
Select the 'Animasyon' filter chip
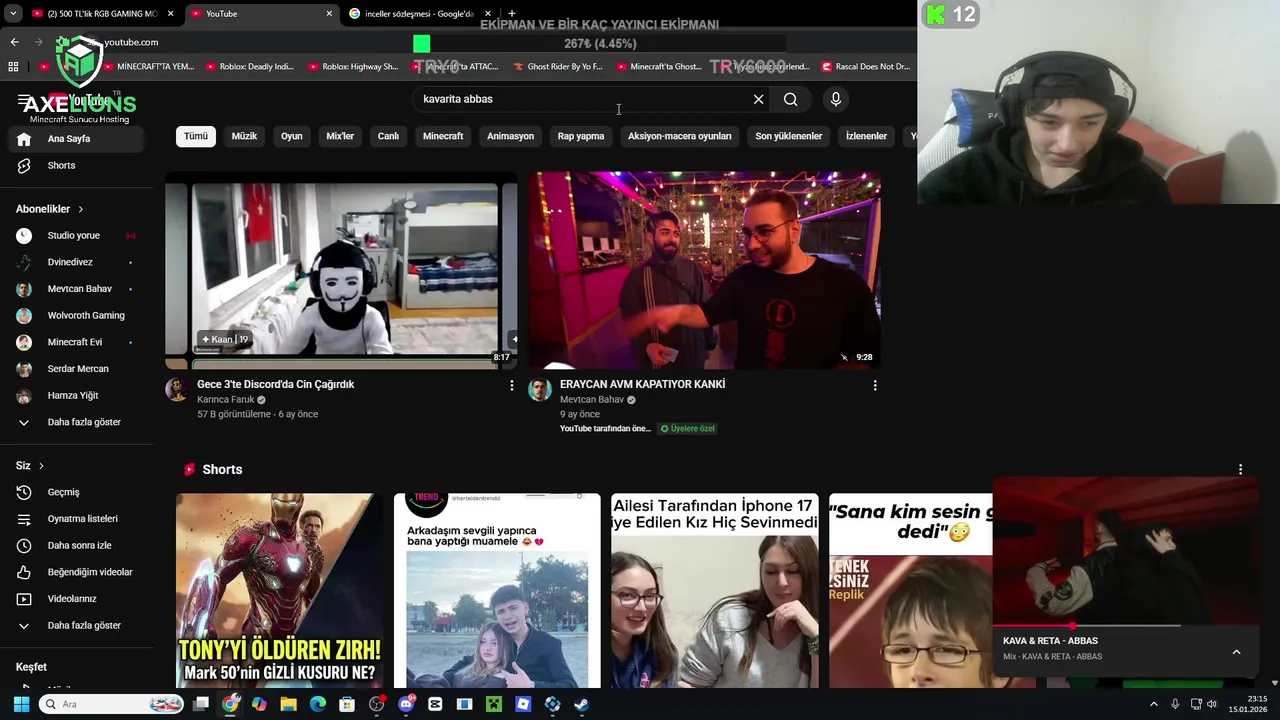pos(510,136)
